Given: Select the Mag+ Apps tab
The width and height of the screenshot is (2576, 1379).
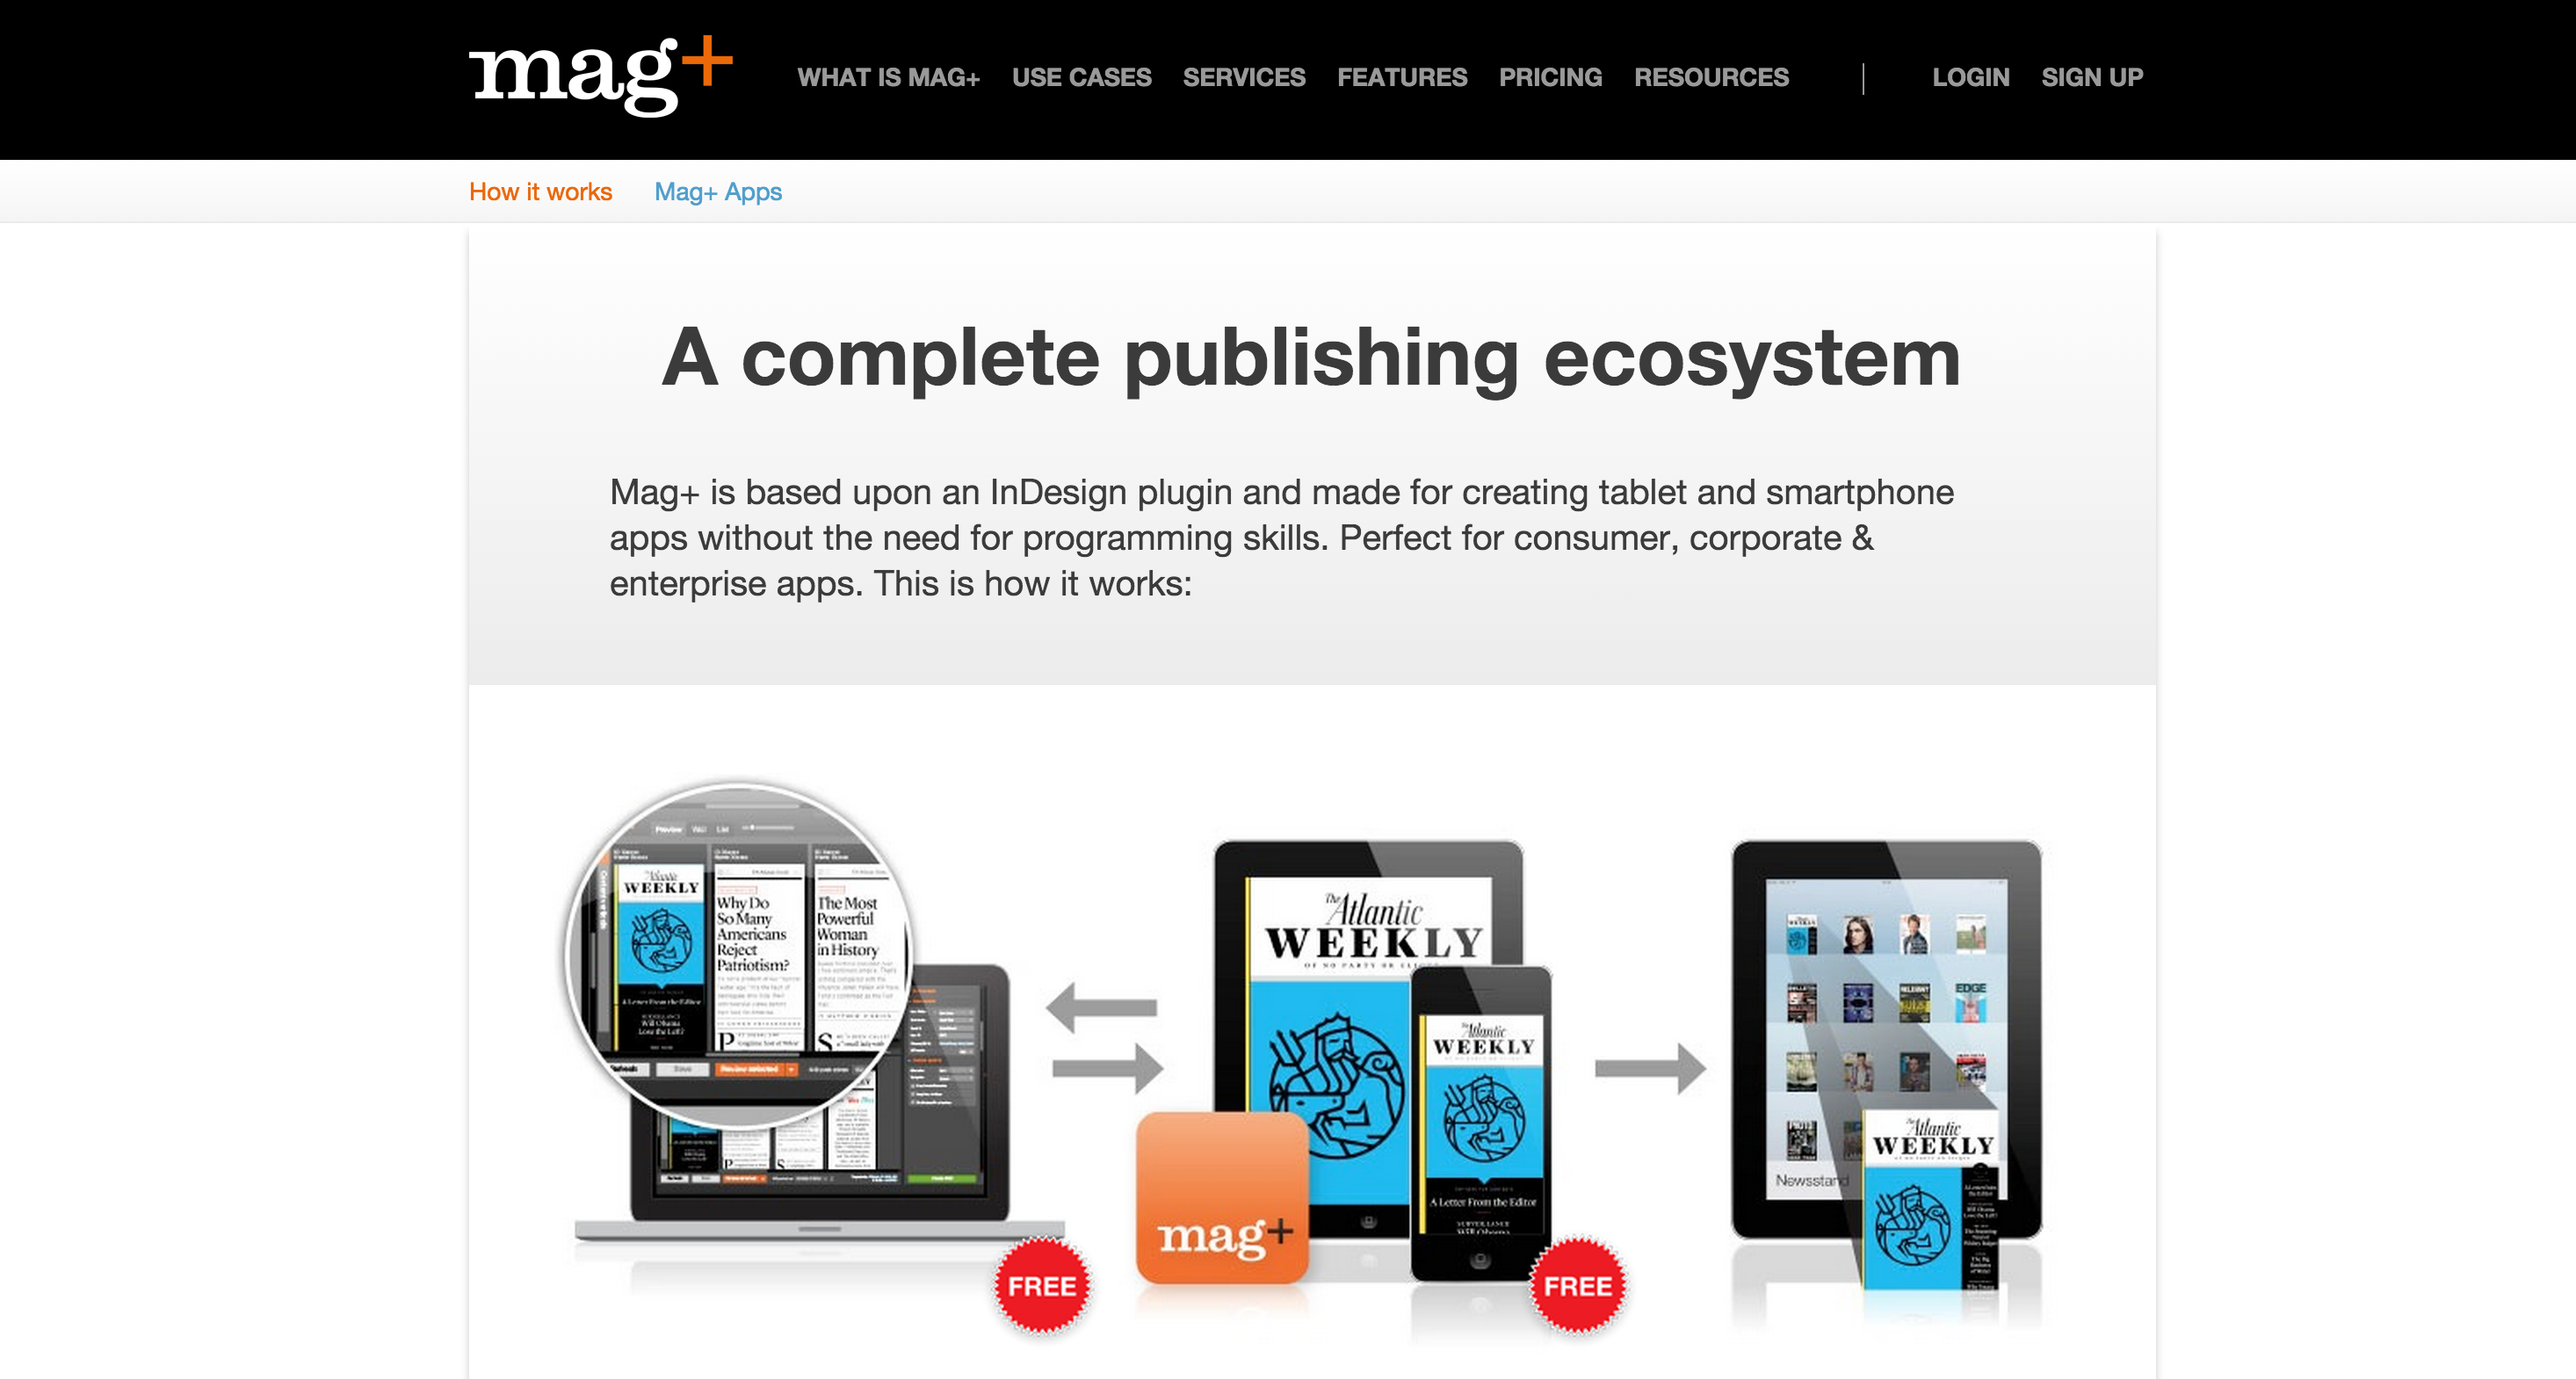Looking at the screenshot, I should pyautogui.click(x=717, y=191).
